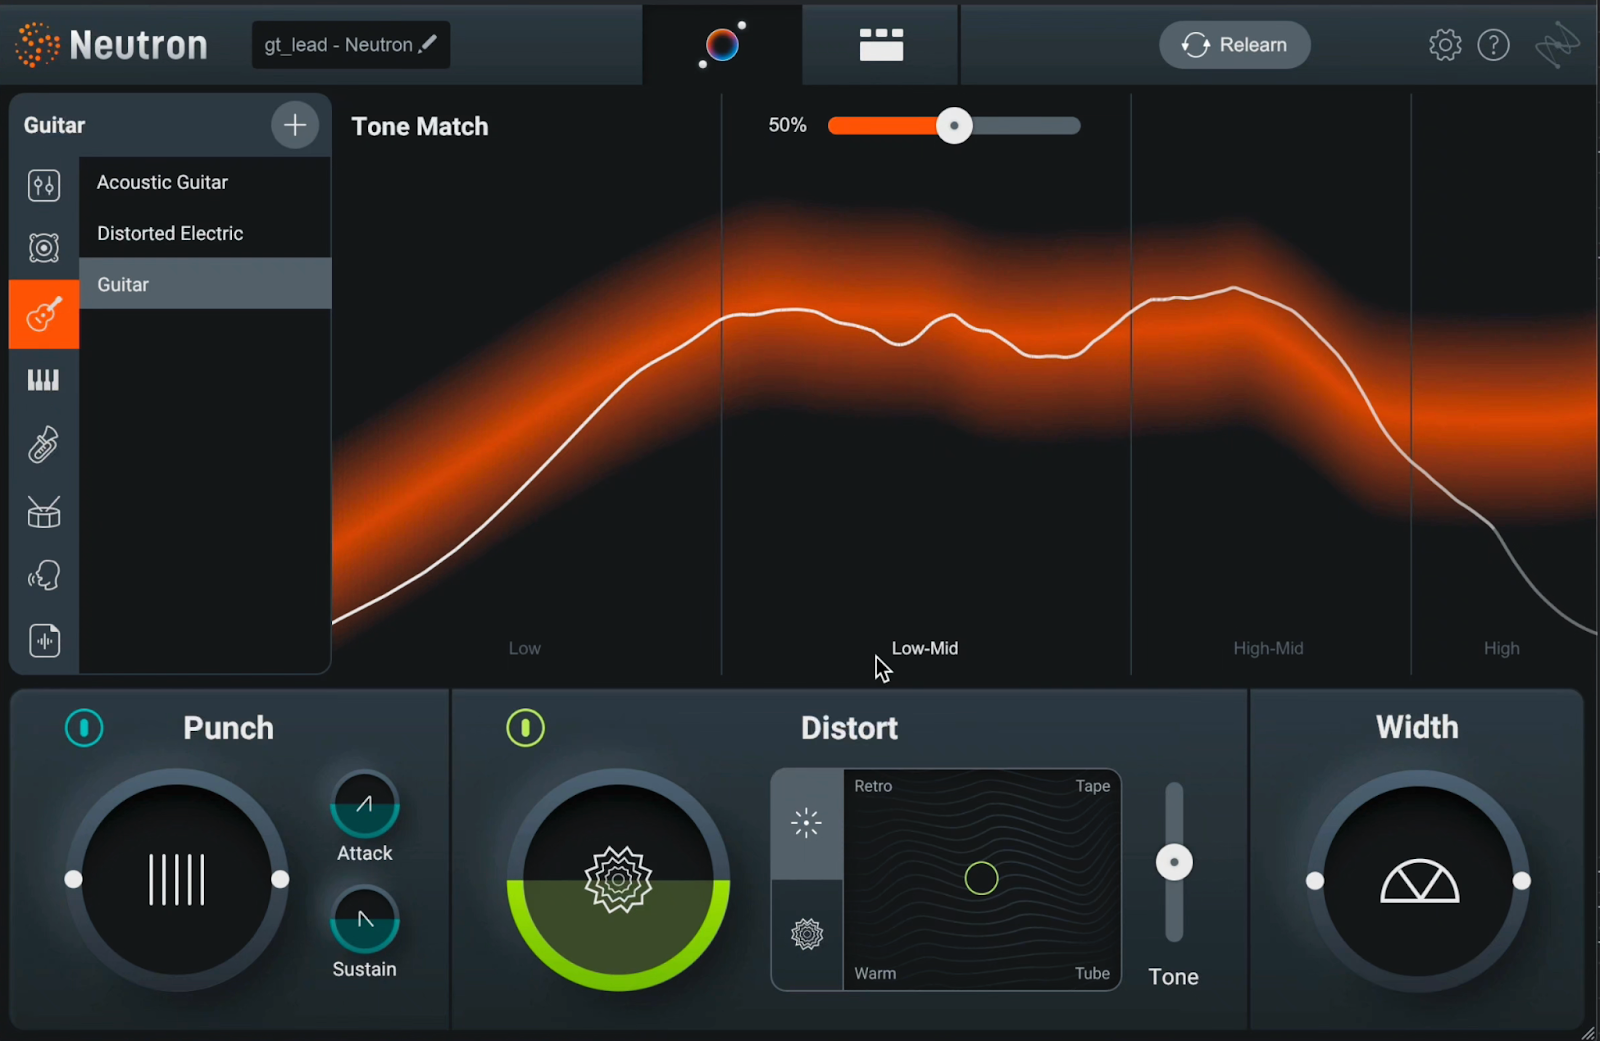Select the audio file reference icon
The width and height of the screenshot is (1600, 1041).
[44, 641]
